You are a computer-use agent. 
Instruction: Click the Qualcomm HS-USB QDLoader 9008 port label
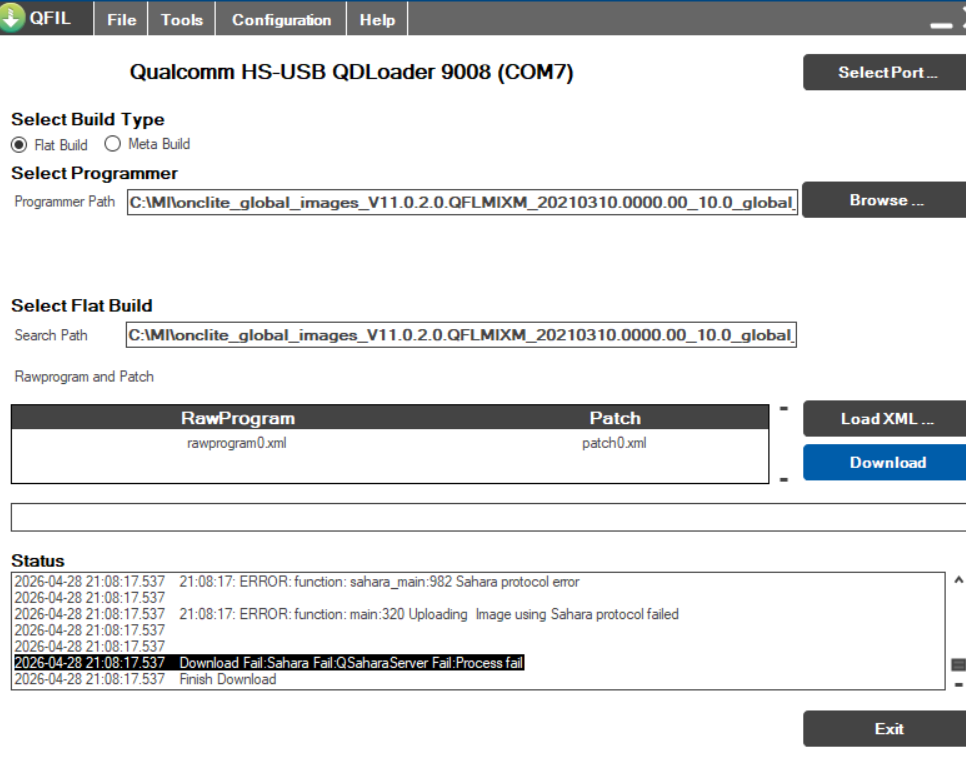click(351, 72)
